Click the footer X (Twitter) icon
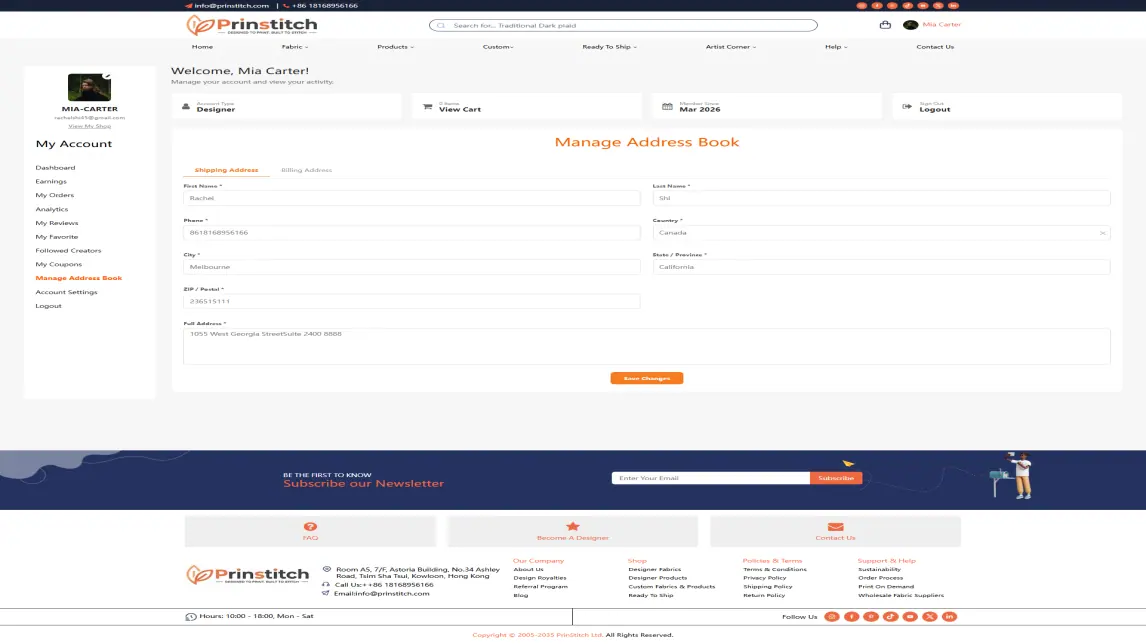The width and height of the screenshot is (1146, 644). [x=930, y=616]
